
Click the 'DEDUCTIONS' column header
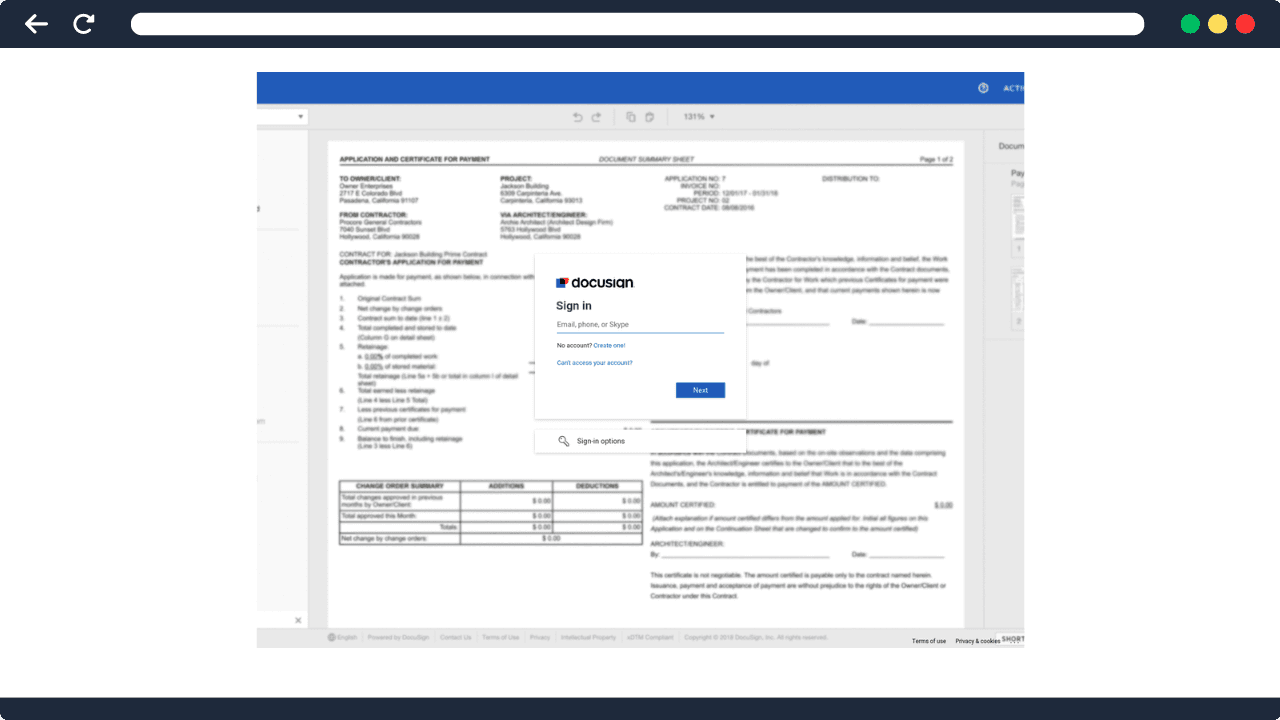point(597,486)
